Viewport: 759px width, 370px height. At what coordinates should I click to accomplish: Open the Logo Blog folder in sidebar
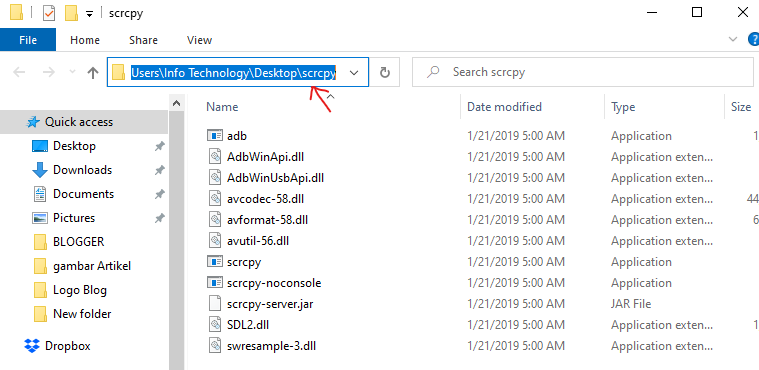click(80, 290)
